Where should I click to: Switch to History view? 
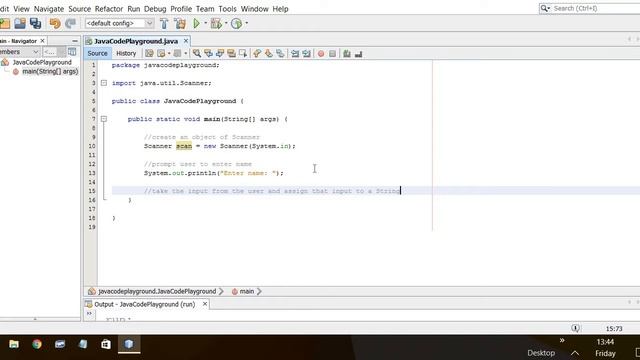126,53
